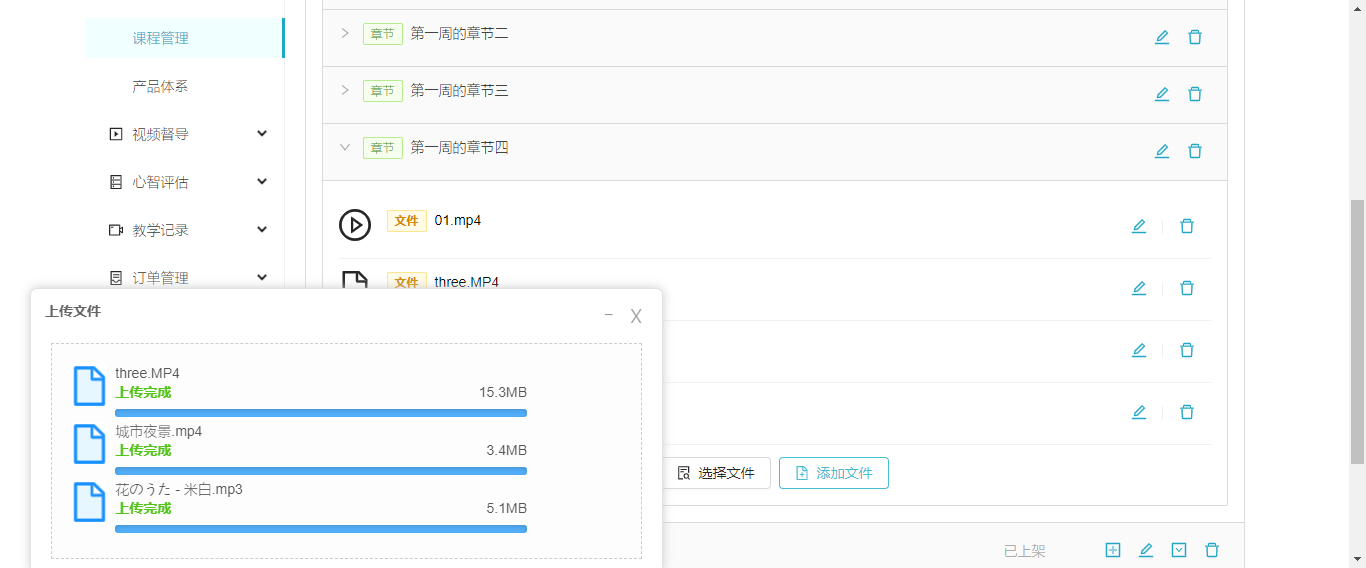Click the trash icon beside 已上架
This screenshot has height=568, width=1366.
(1212, 550)
